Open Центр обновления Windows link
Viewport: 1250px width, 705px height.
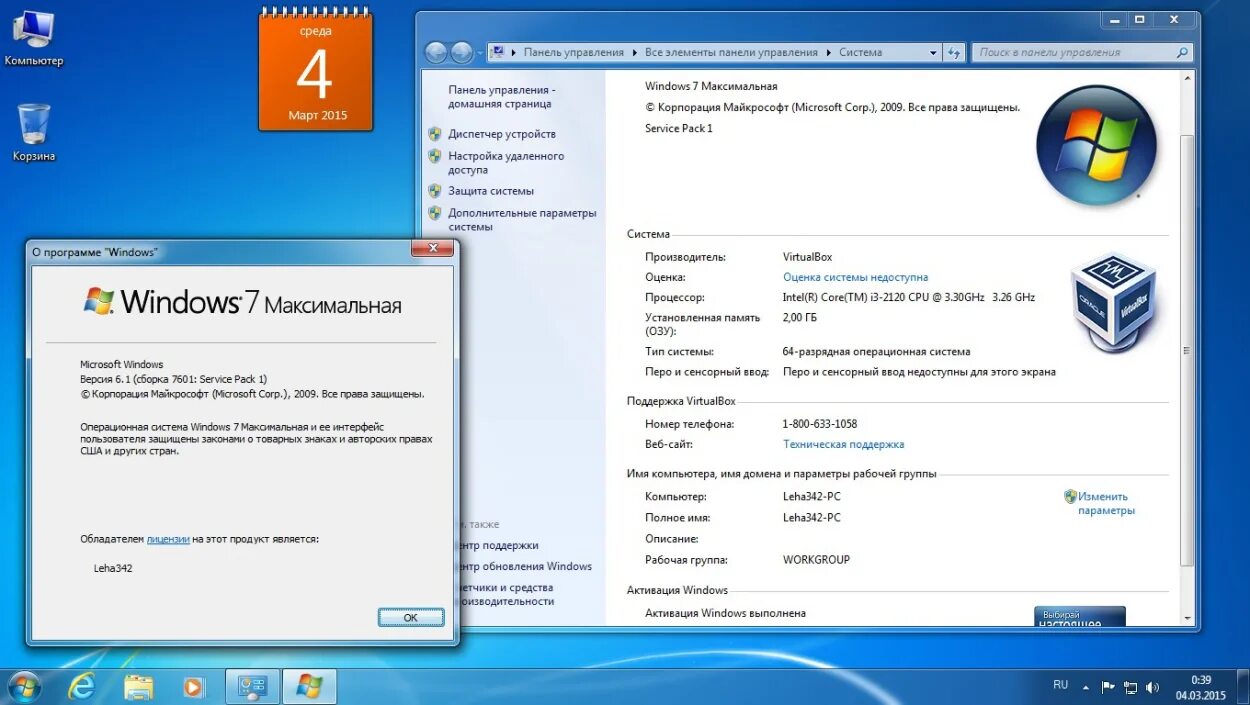pos(525,566)
